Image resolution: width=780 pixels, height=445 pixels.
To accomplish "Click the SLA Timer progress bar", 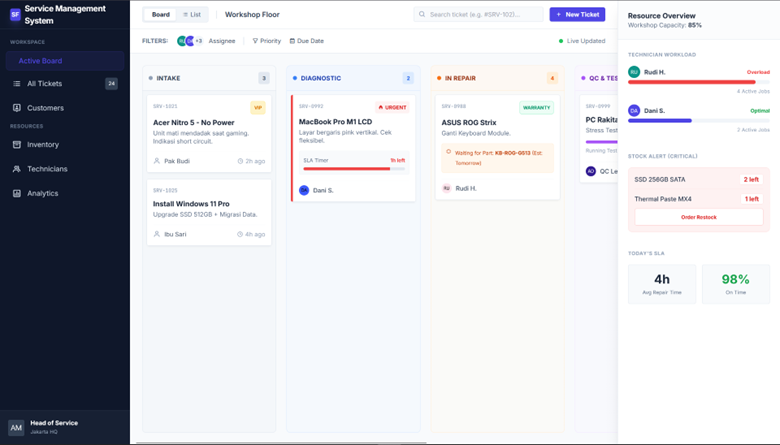I will [x=354, y=169].
